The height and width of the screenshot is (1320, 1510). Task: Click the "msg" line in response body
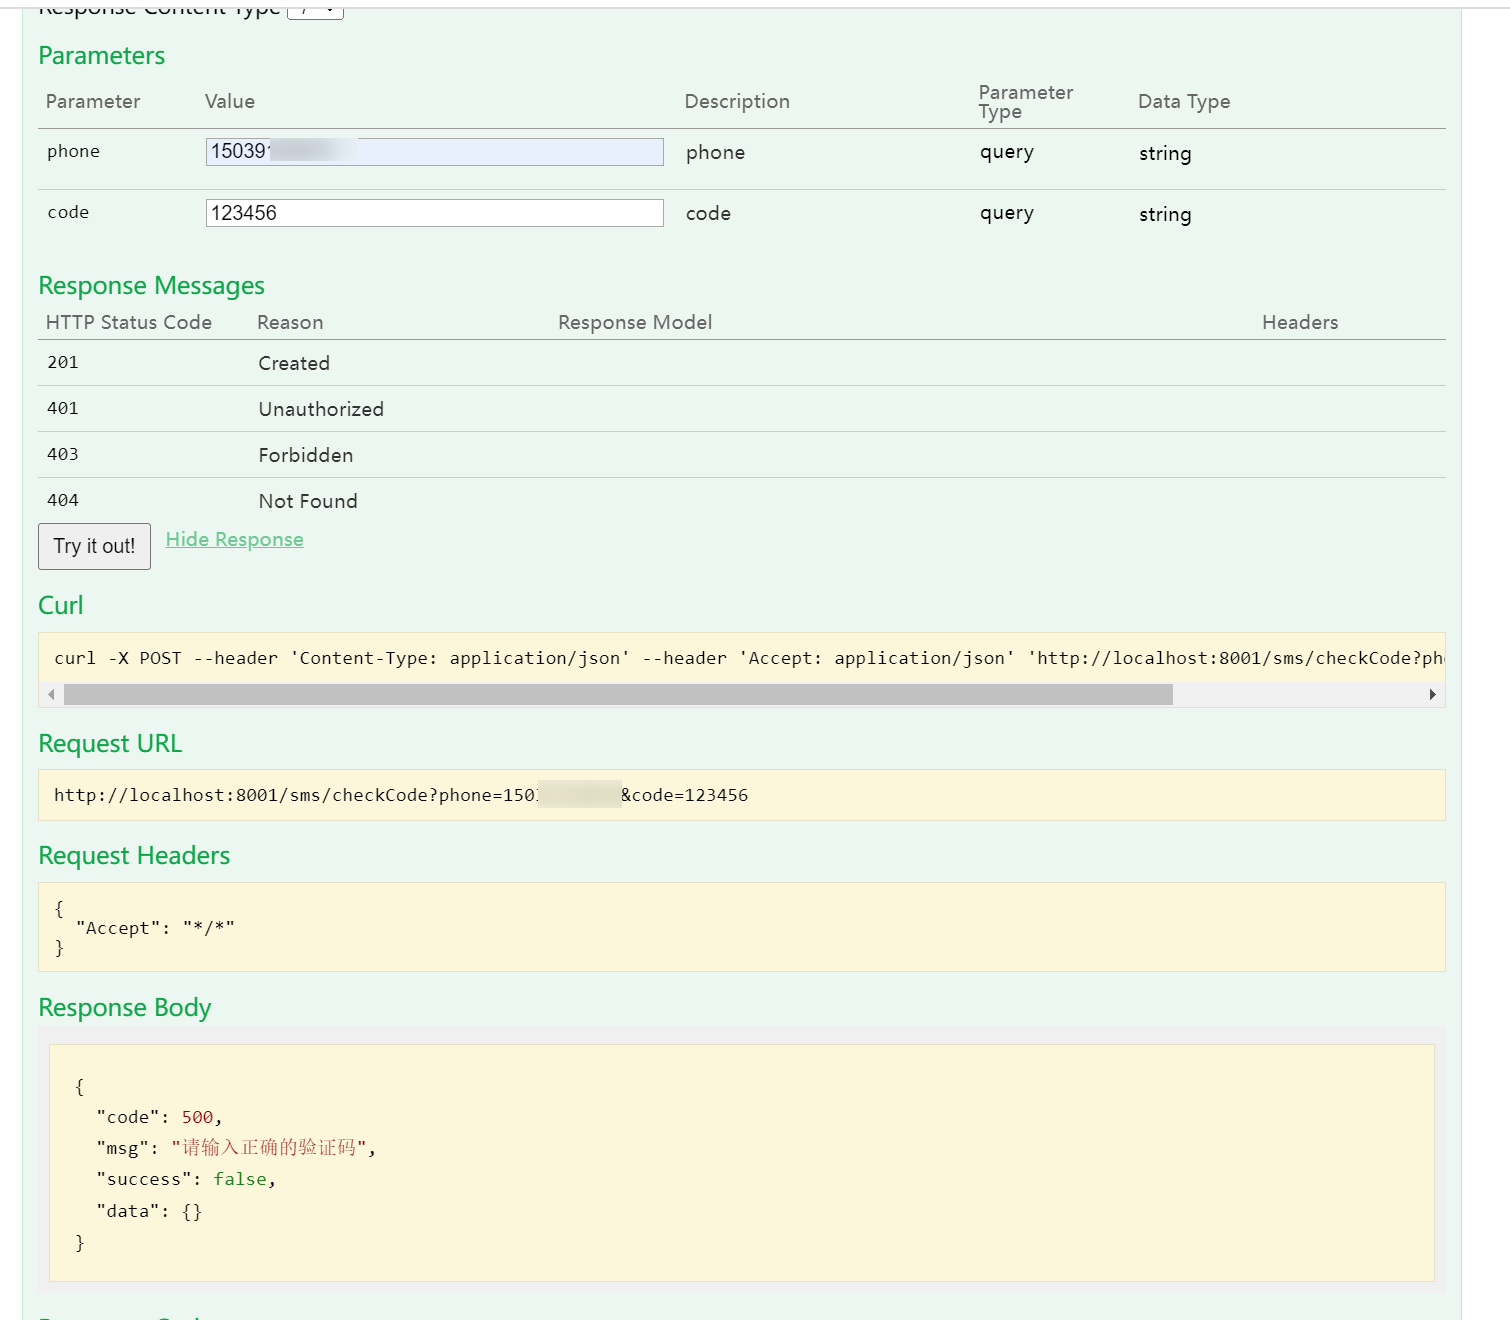(x=236, y=1148)
